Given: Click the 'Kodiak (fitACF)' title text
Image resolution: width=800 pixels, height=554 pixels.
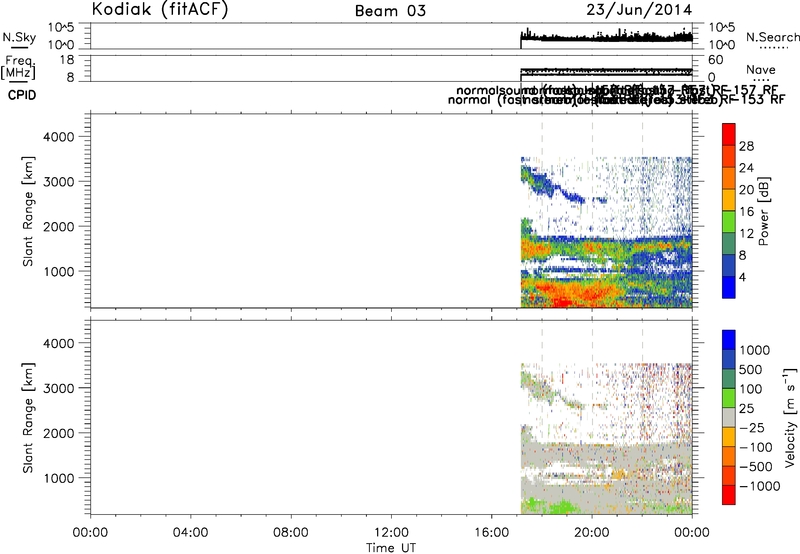Looking at the screenshot, I should tap(160, 9).
